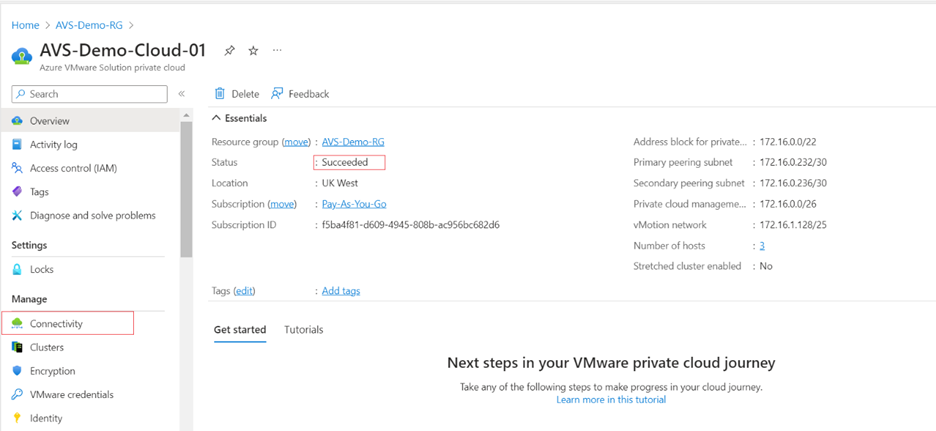The image size is (936, 431).
Task: Click the purple Tags icon
Action: click(x=17, y=192)
